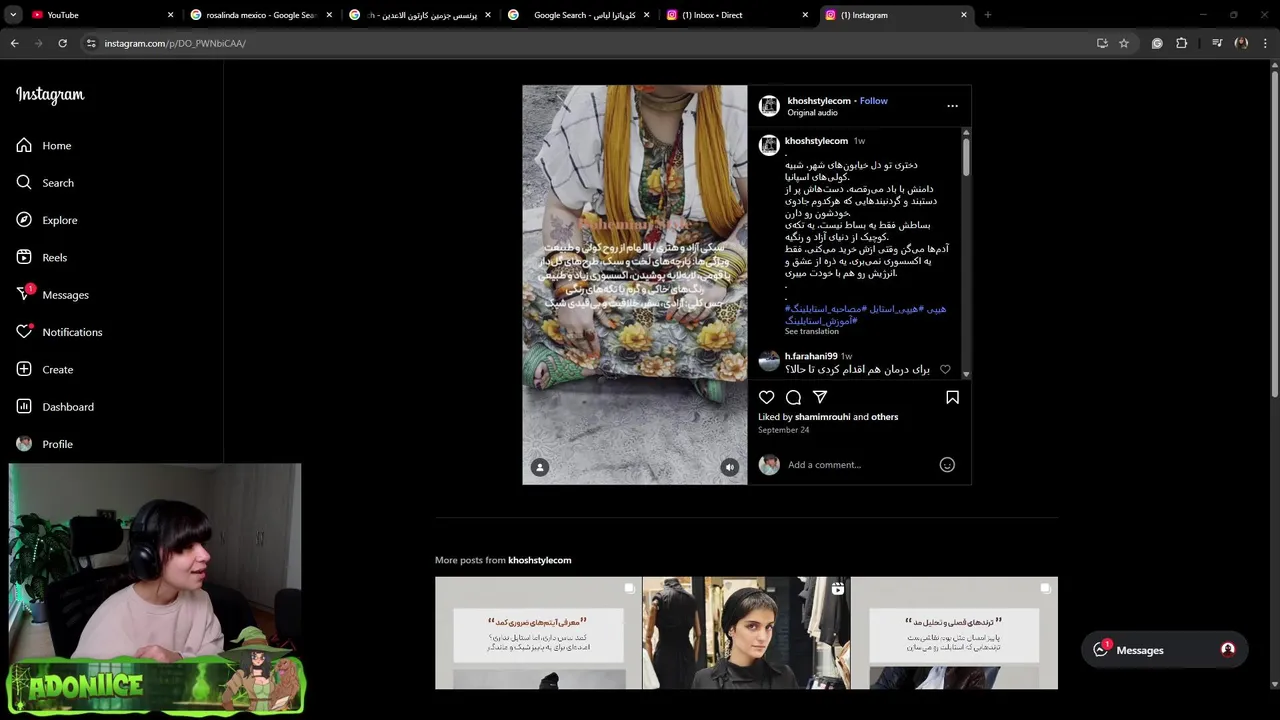Go back in browser

pos(14,43)
